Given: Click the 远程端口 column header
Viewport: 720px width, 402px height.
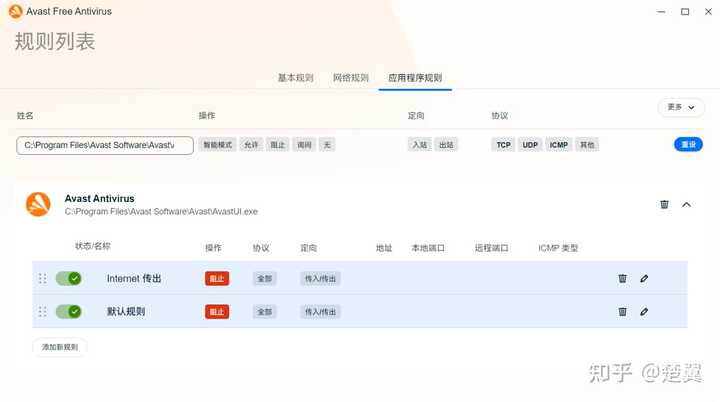Looking at the screenshot, I should (x=491, y=248).
